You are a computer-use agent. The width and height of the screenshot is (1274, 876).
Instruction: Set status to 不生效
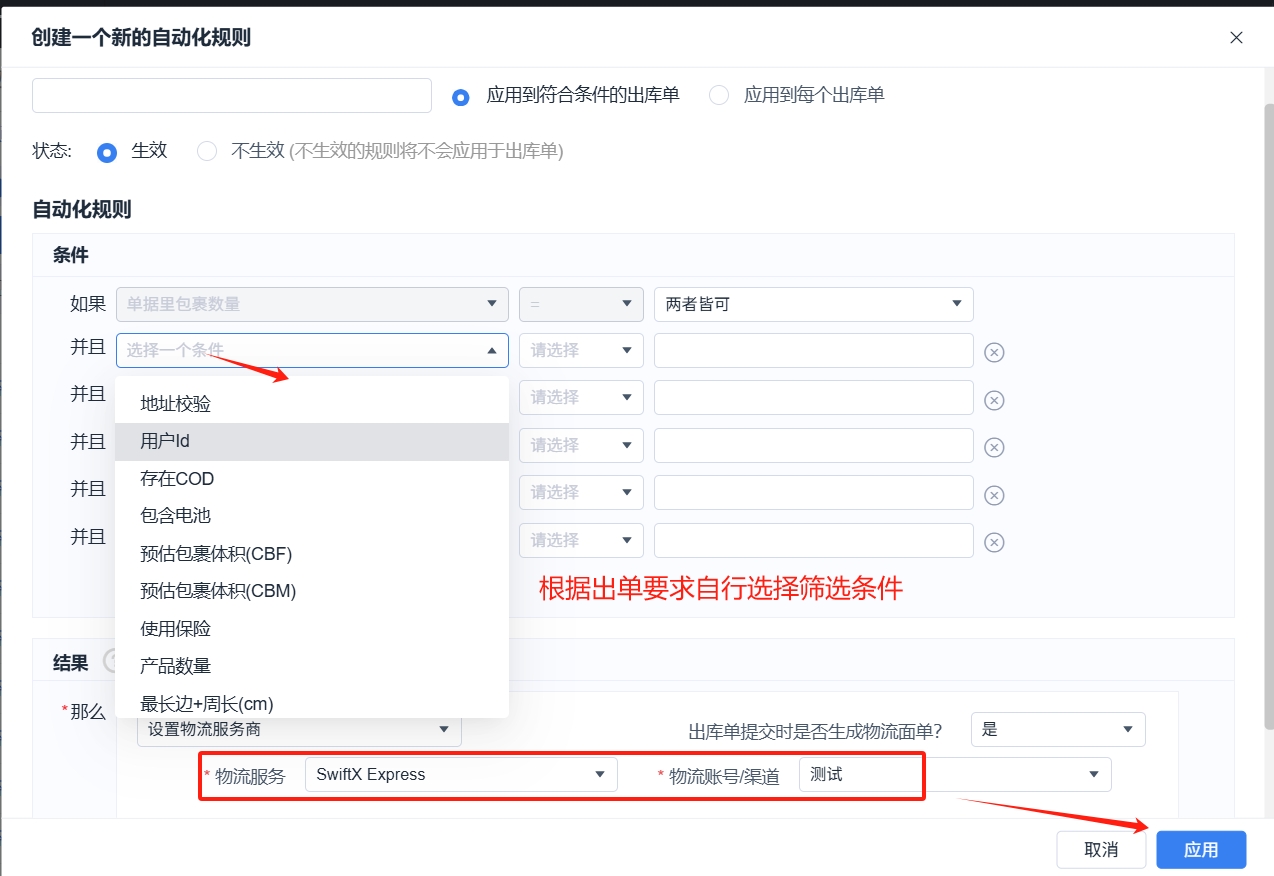tap(207, 152)
